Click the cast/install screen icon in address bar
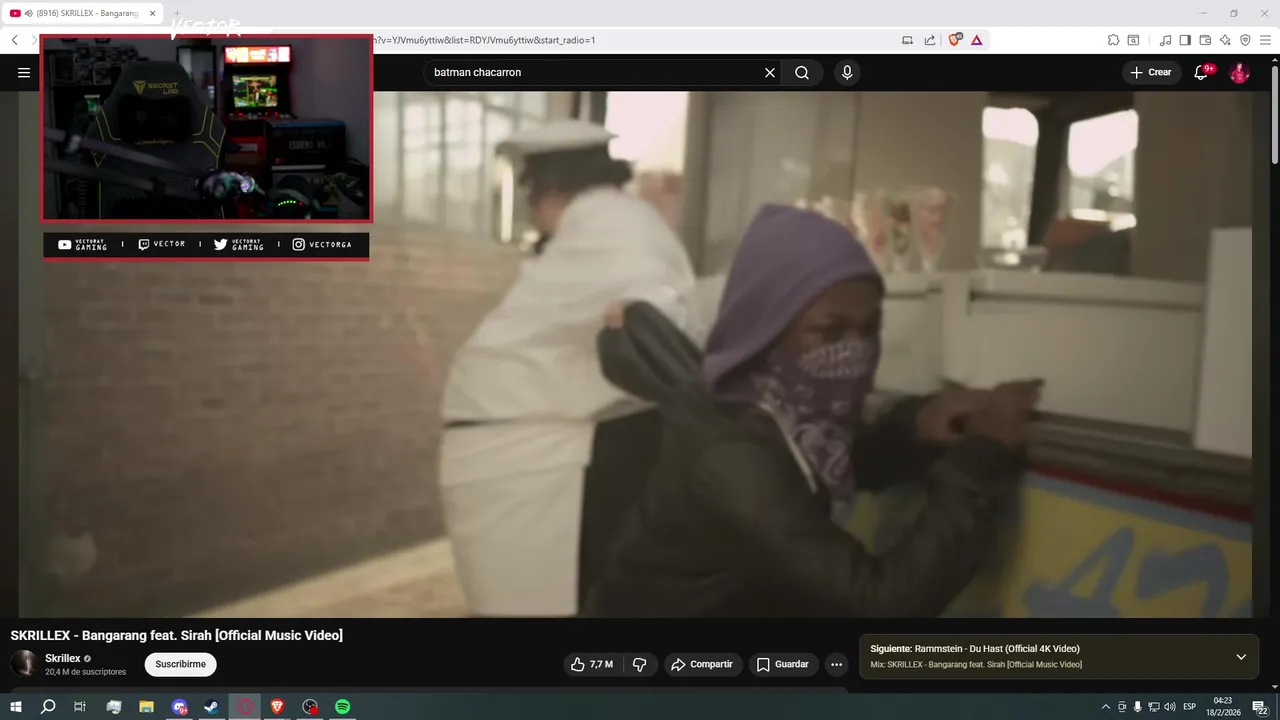 (x=907, y=40)
